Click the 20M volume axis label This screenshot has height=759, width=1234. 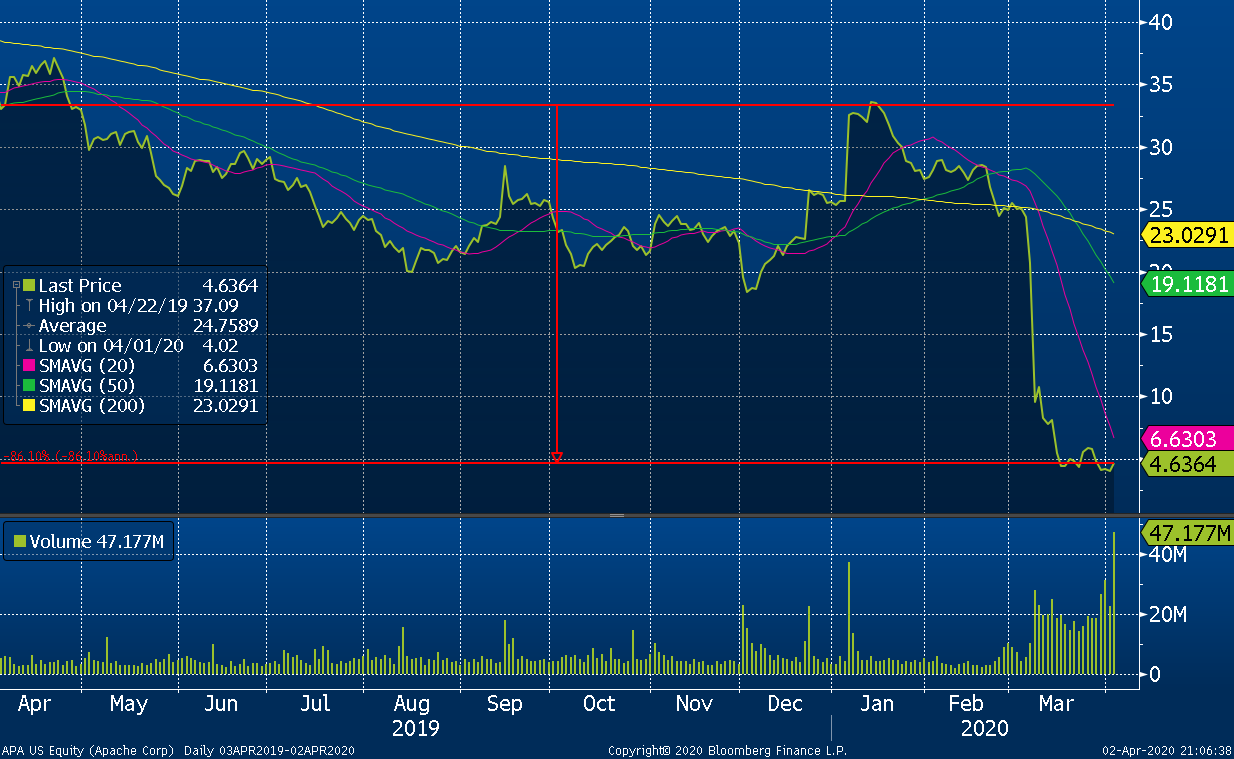1167,614
